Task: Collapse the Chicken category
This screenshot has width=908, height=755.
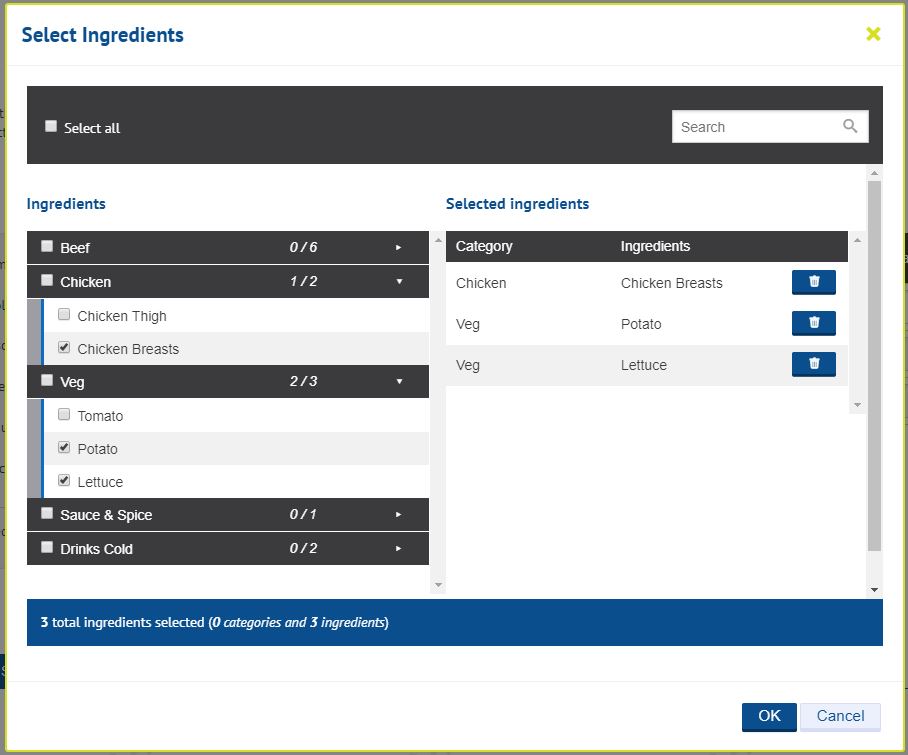Action: click(x=398, y=282)
